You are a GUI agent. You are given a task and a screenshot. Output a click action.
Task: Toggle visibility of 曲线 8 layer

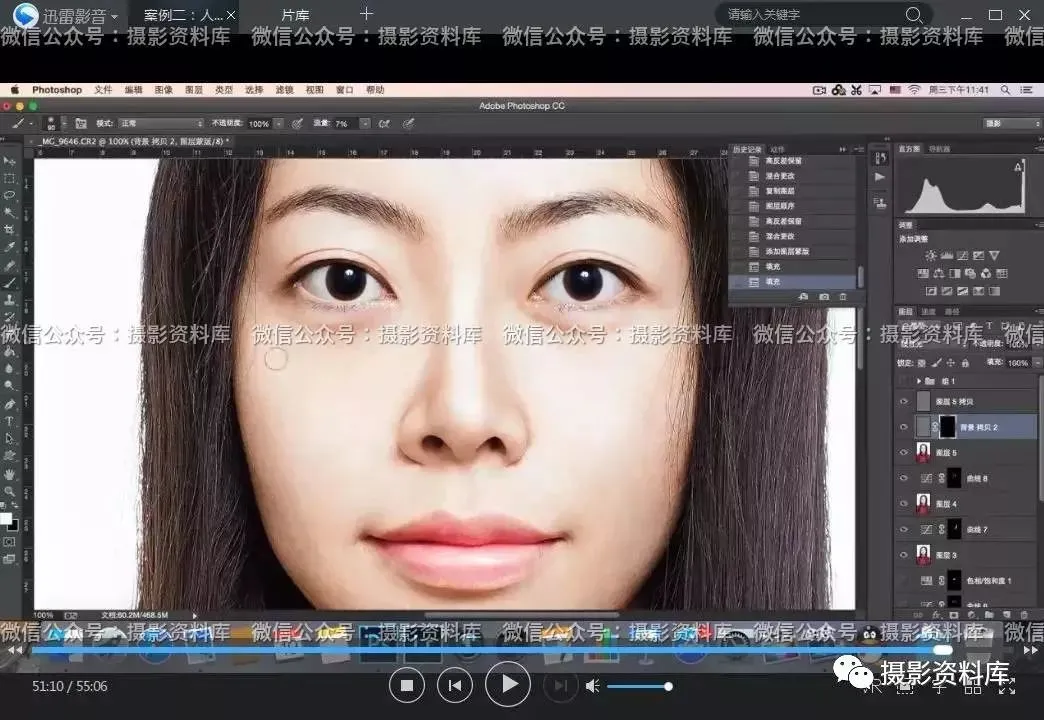904,478
